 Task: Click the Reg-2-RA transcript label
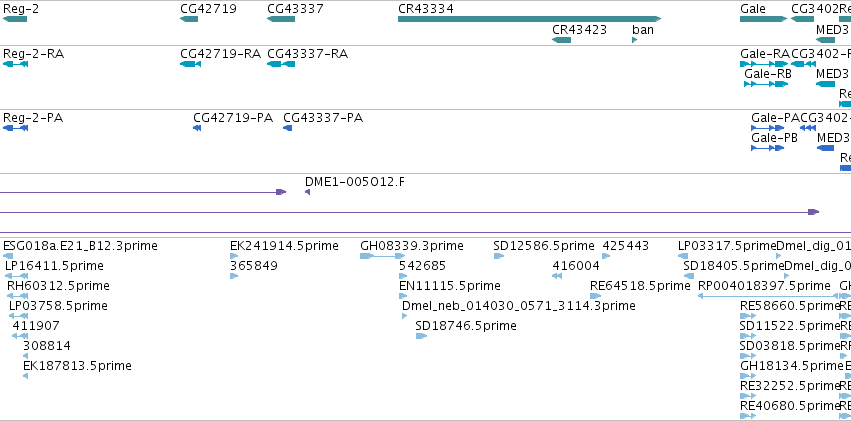point(34,54)
